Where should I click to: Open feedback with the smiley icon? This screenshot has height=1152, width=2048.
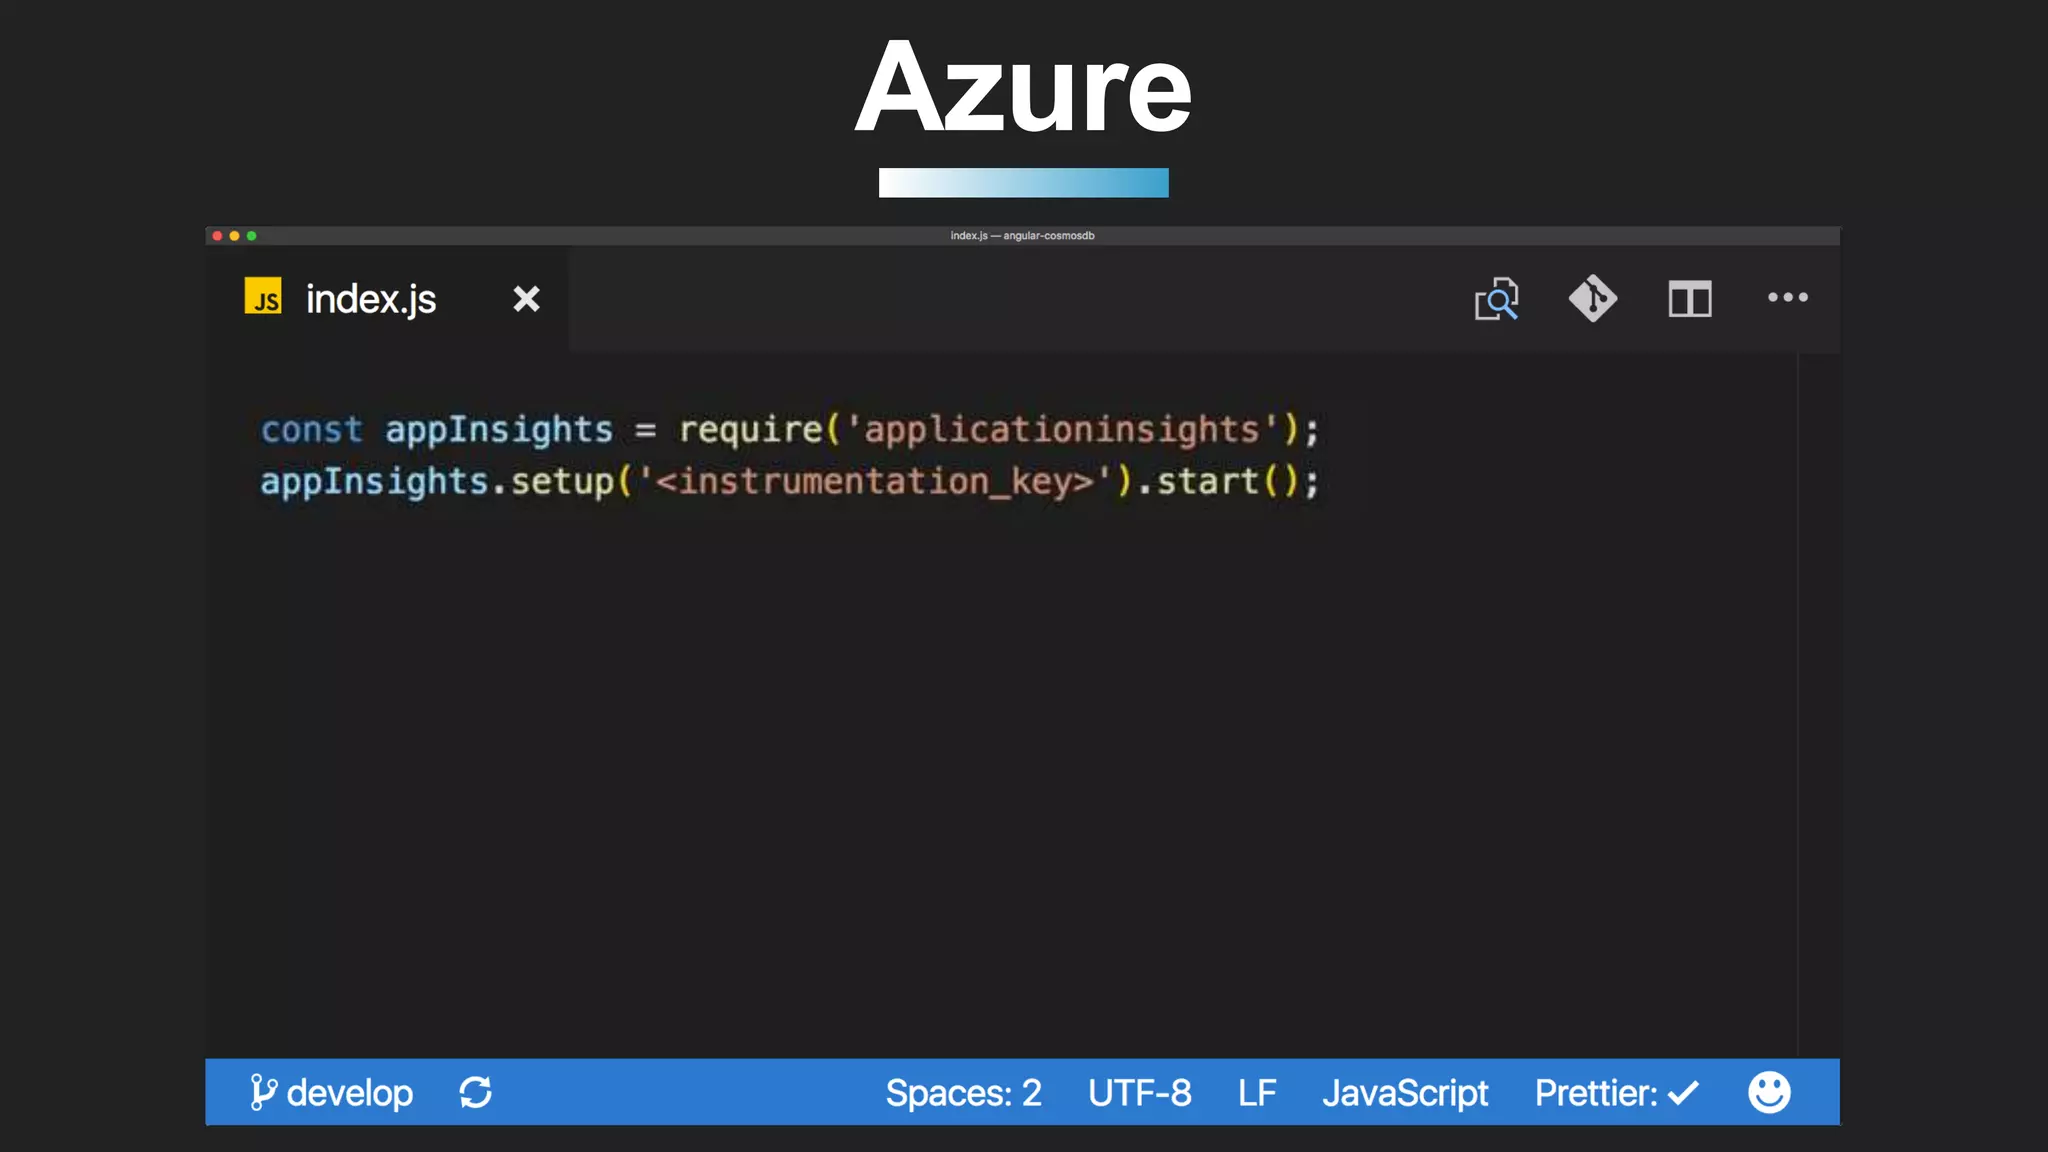[x=1769, y=1092]
